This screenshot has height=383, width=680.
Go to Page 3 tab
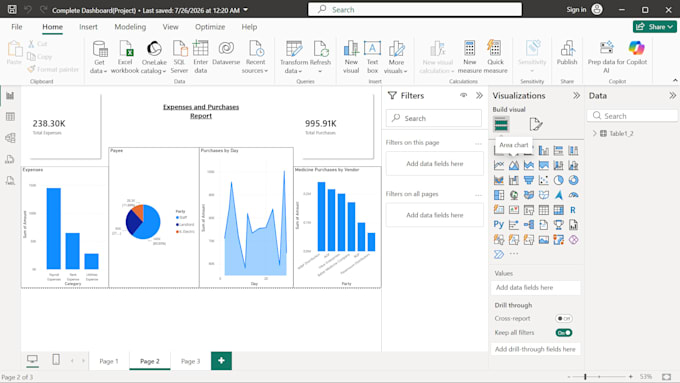190,361
